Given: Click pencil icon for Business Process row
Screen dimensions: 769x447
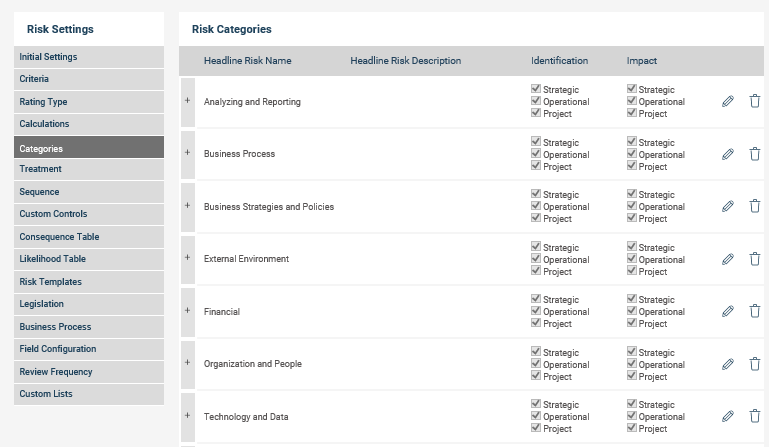Looking at the screenshot, I should (728, 154).
